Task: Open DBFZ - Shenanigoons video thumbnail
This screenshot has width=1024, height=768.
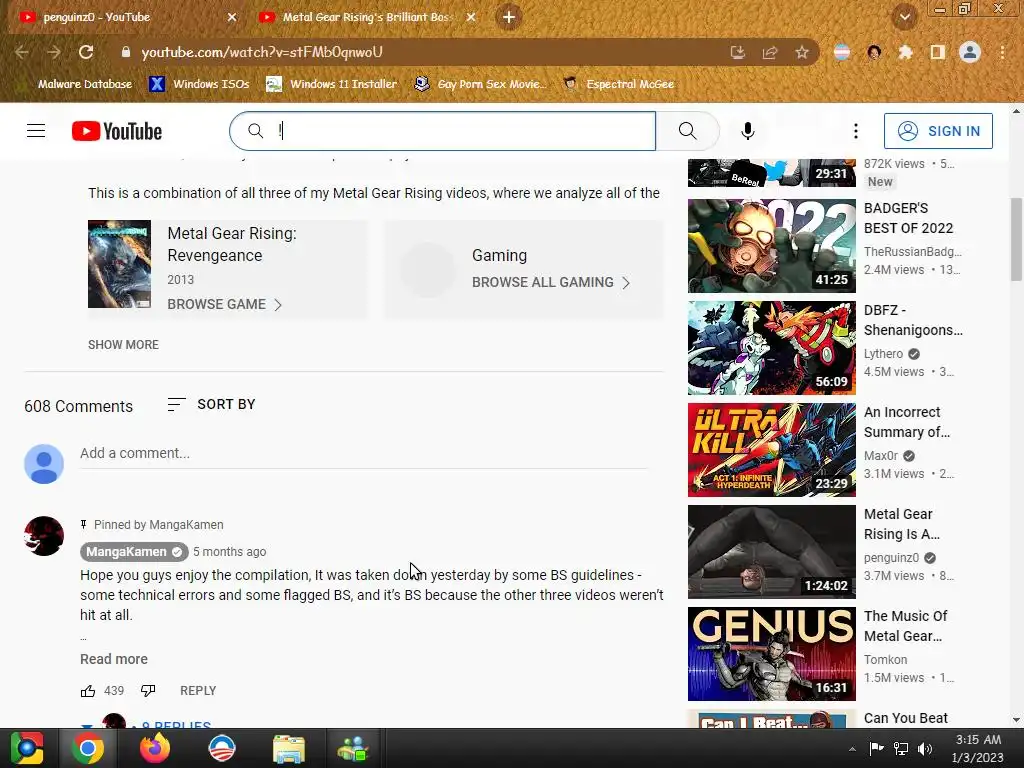Action: pos(771,348)
